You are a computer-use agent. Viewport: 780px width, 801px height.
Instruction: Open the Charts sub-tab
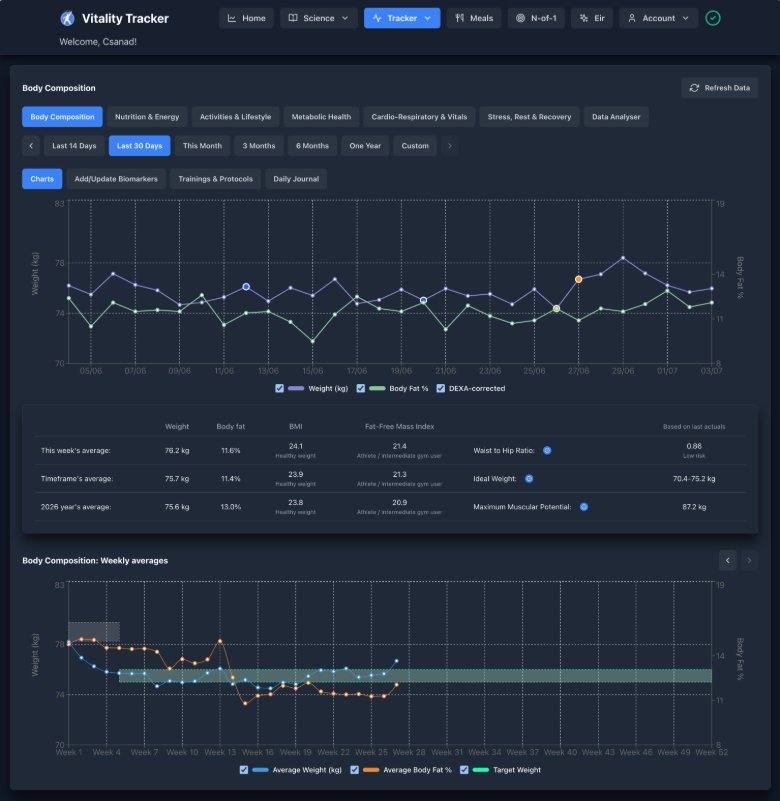pyautogui.click(x=42, y=179)
